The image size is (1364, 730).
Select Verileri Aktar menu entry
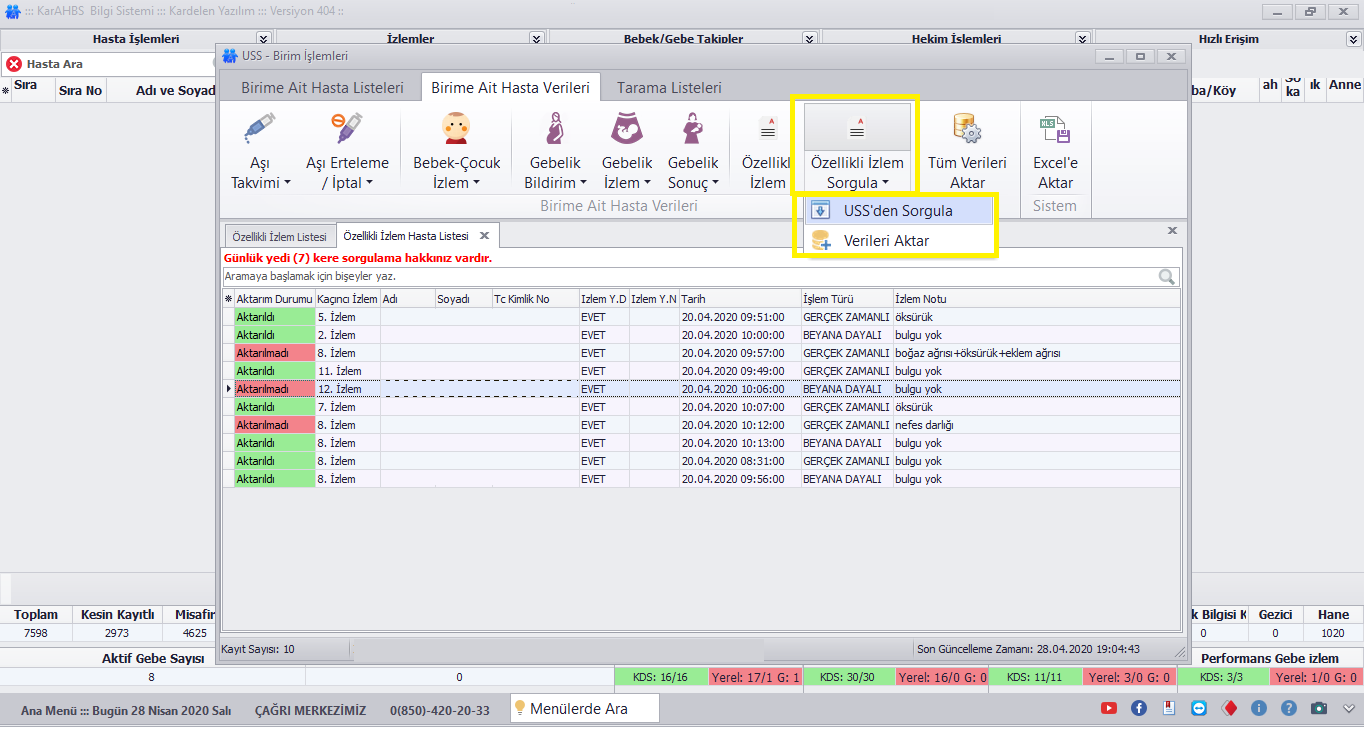pos(885,241)
